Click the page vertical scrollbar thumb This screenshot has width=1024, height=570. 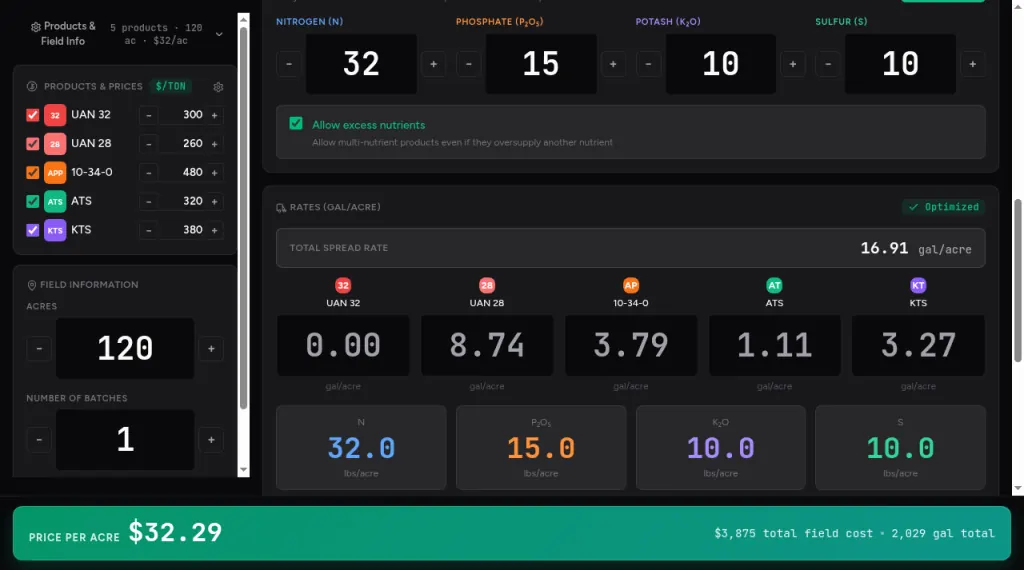point(1017,281)
